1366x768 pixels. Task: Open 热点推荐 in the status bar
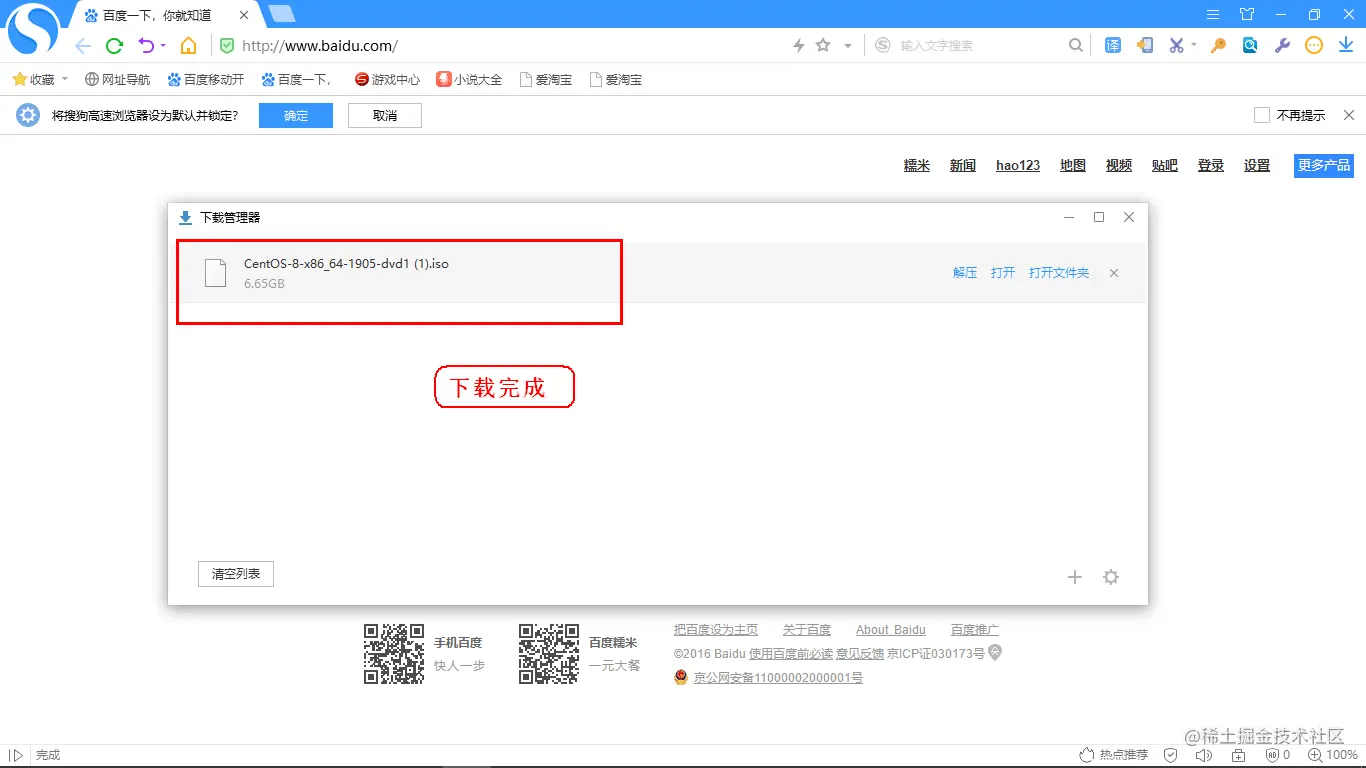1113,755
